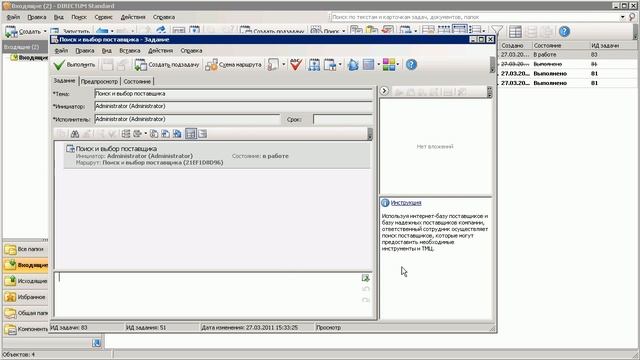Open dropdown arrow next to Создать
The width and height of the screenshot is (640, 360).
point(45,31)
